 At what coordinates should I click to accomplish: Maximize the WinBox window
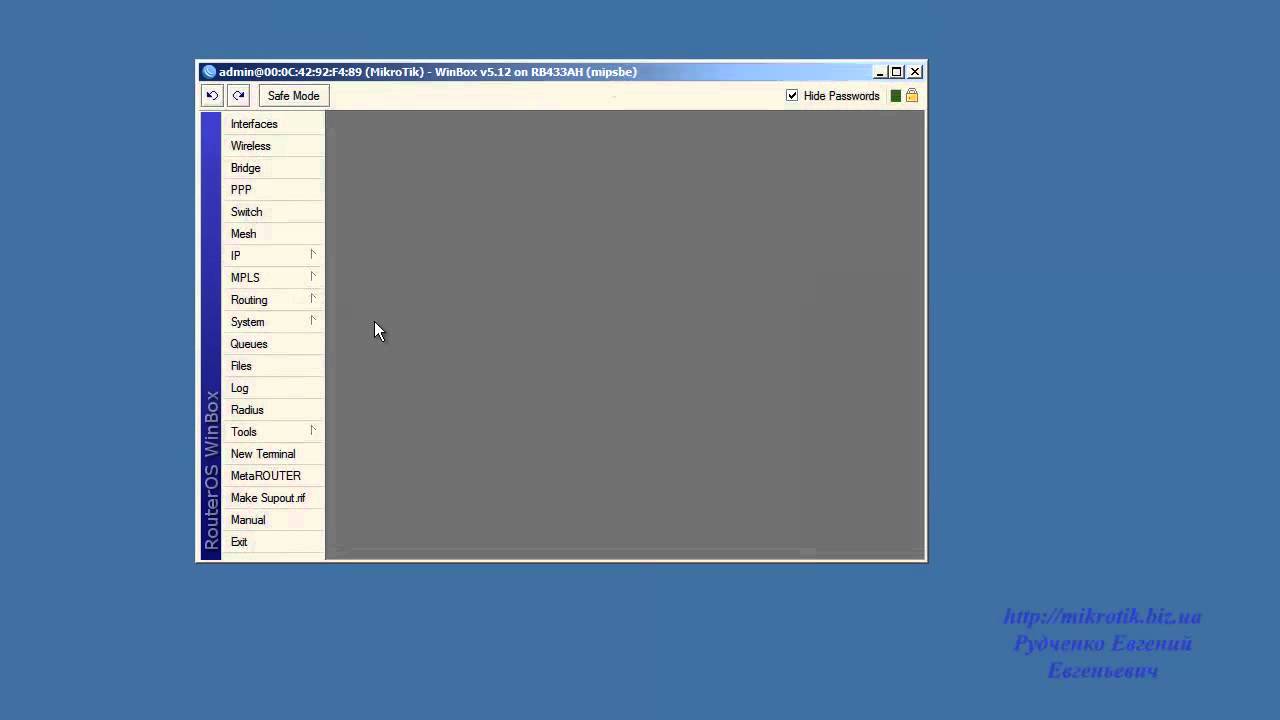coord(897,72)
